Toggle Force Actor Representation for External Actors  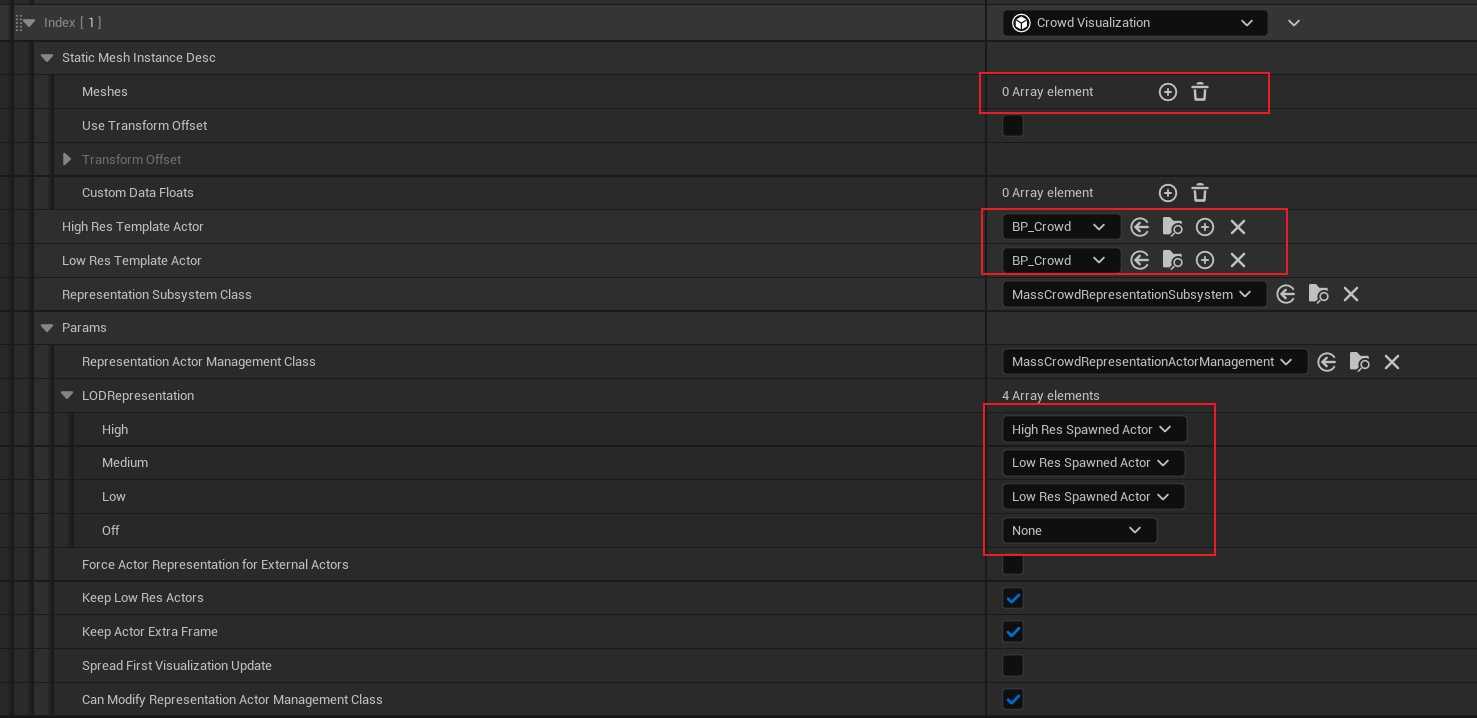(x=1013, y=565)
